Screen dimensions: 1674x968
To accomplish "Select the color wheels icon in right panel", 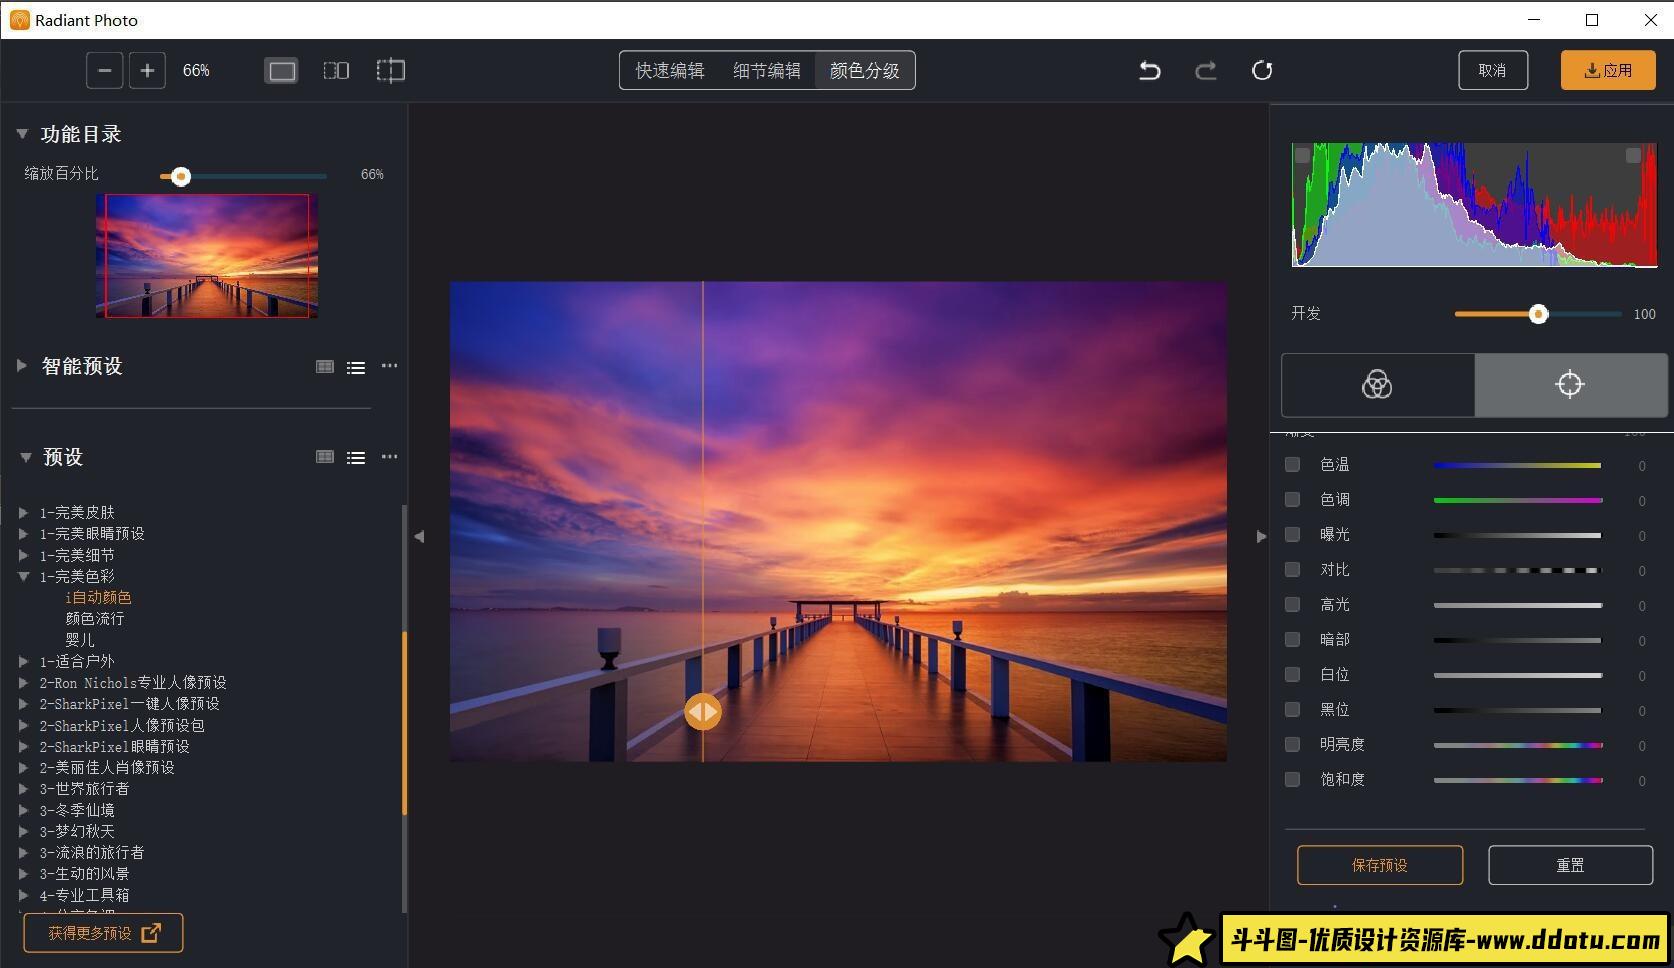I will click(x=1376, y=384).
